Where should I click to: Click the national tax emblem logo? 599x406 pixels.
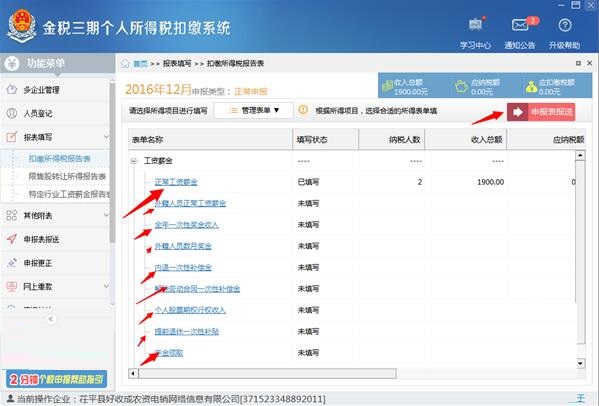click(x=22, y=26)
